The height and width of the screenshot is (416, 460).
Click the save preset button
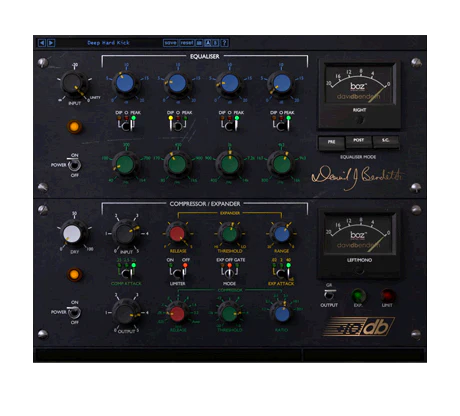click(x=170, y=43)
